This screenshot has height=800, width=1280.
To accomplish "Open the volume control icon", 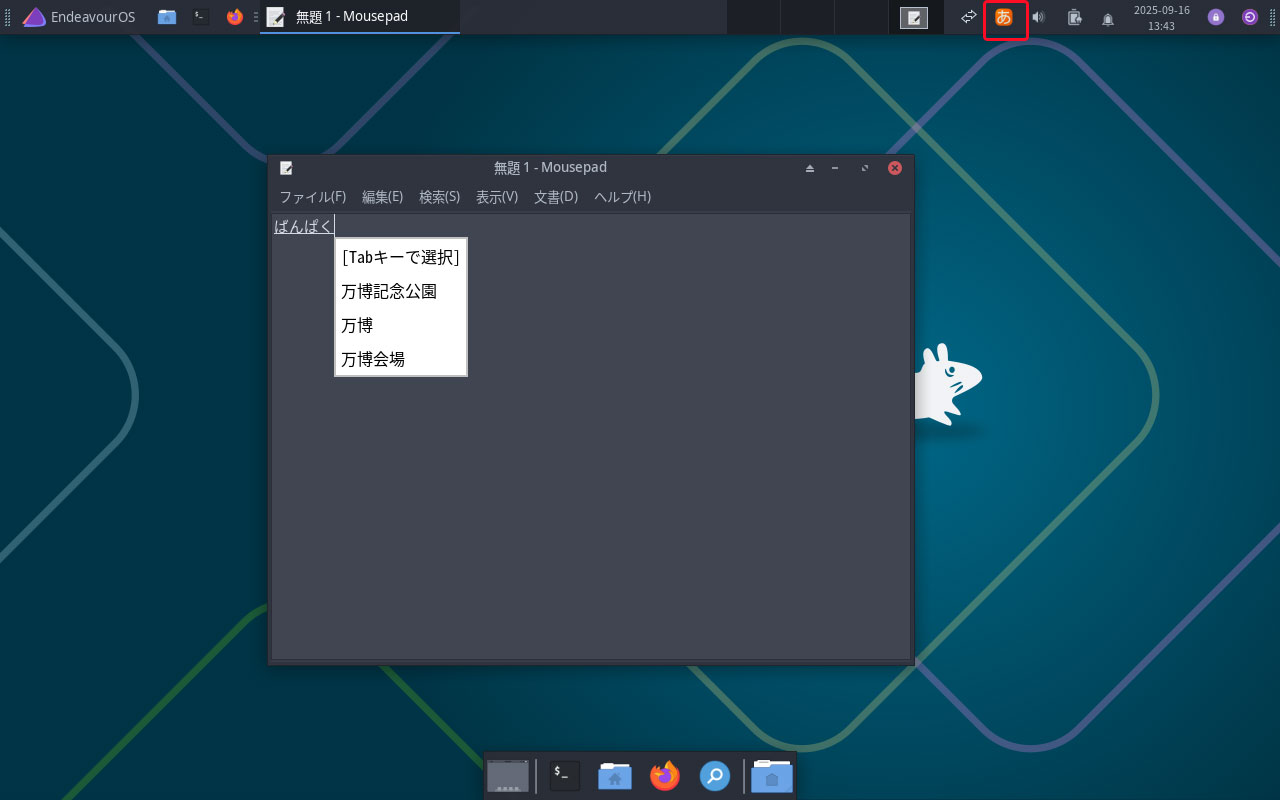I will coord(1038,17).
